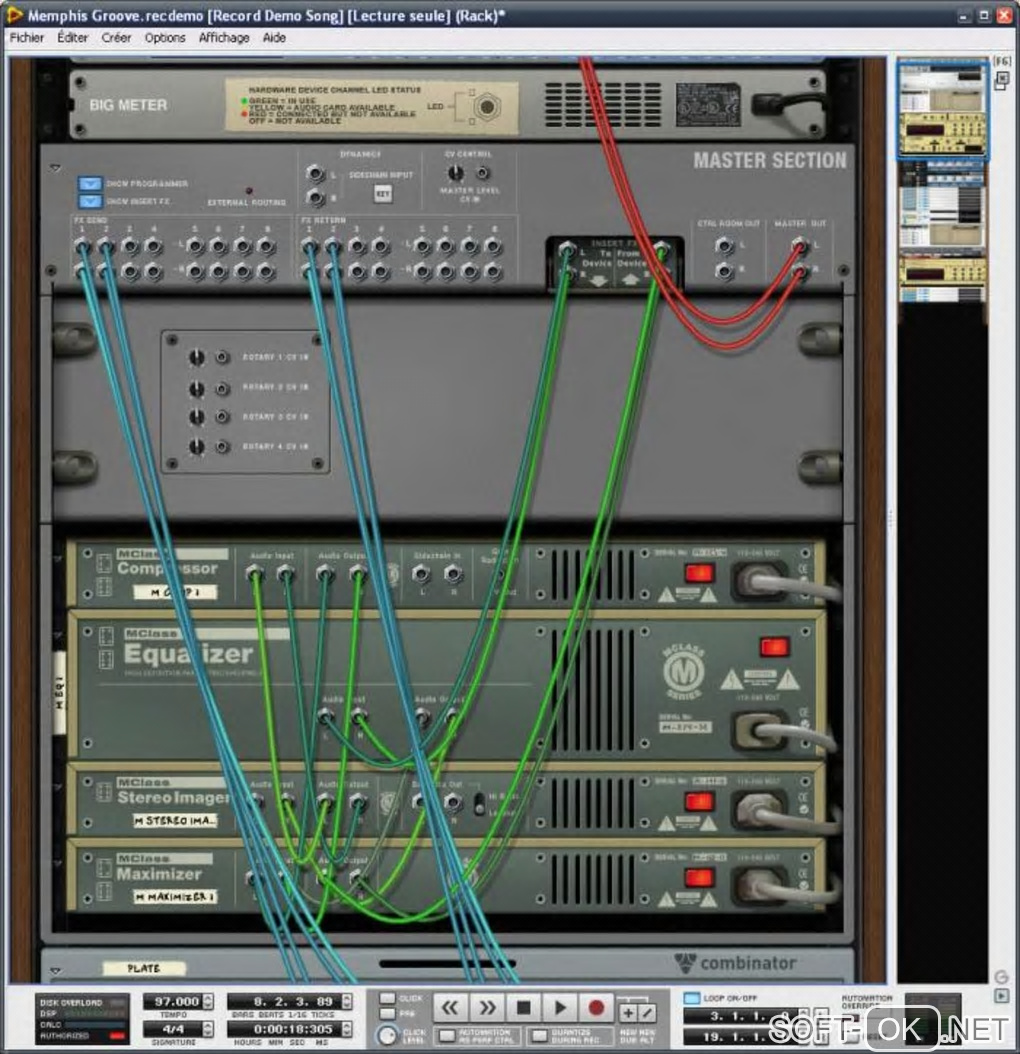The height and width of the screenshot is (1054, 1020).
Task: Click the time position 0:00:18:305 display
Action: click(x=285, y=1028)
